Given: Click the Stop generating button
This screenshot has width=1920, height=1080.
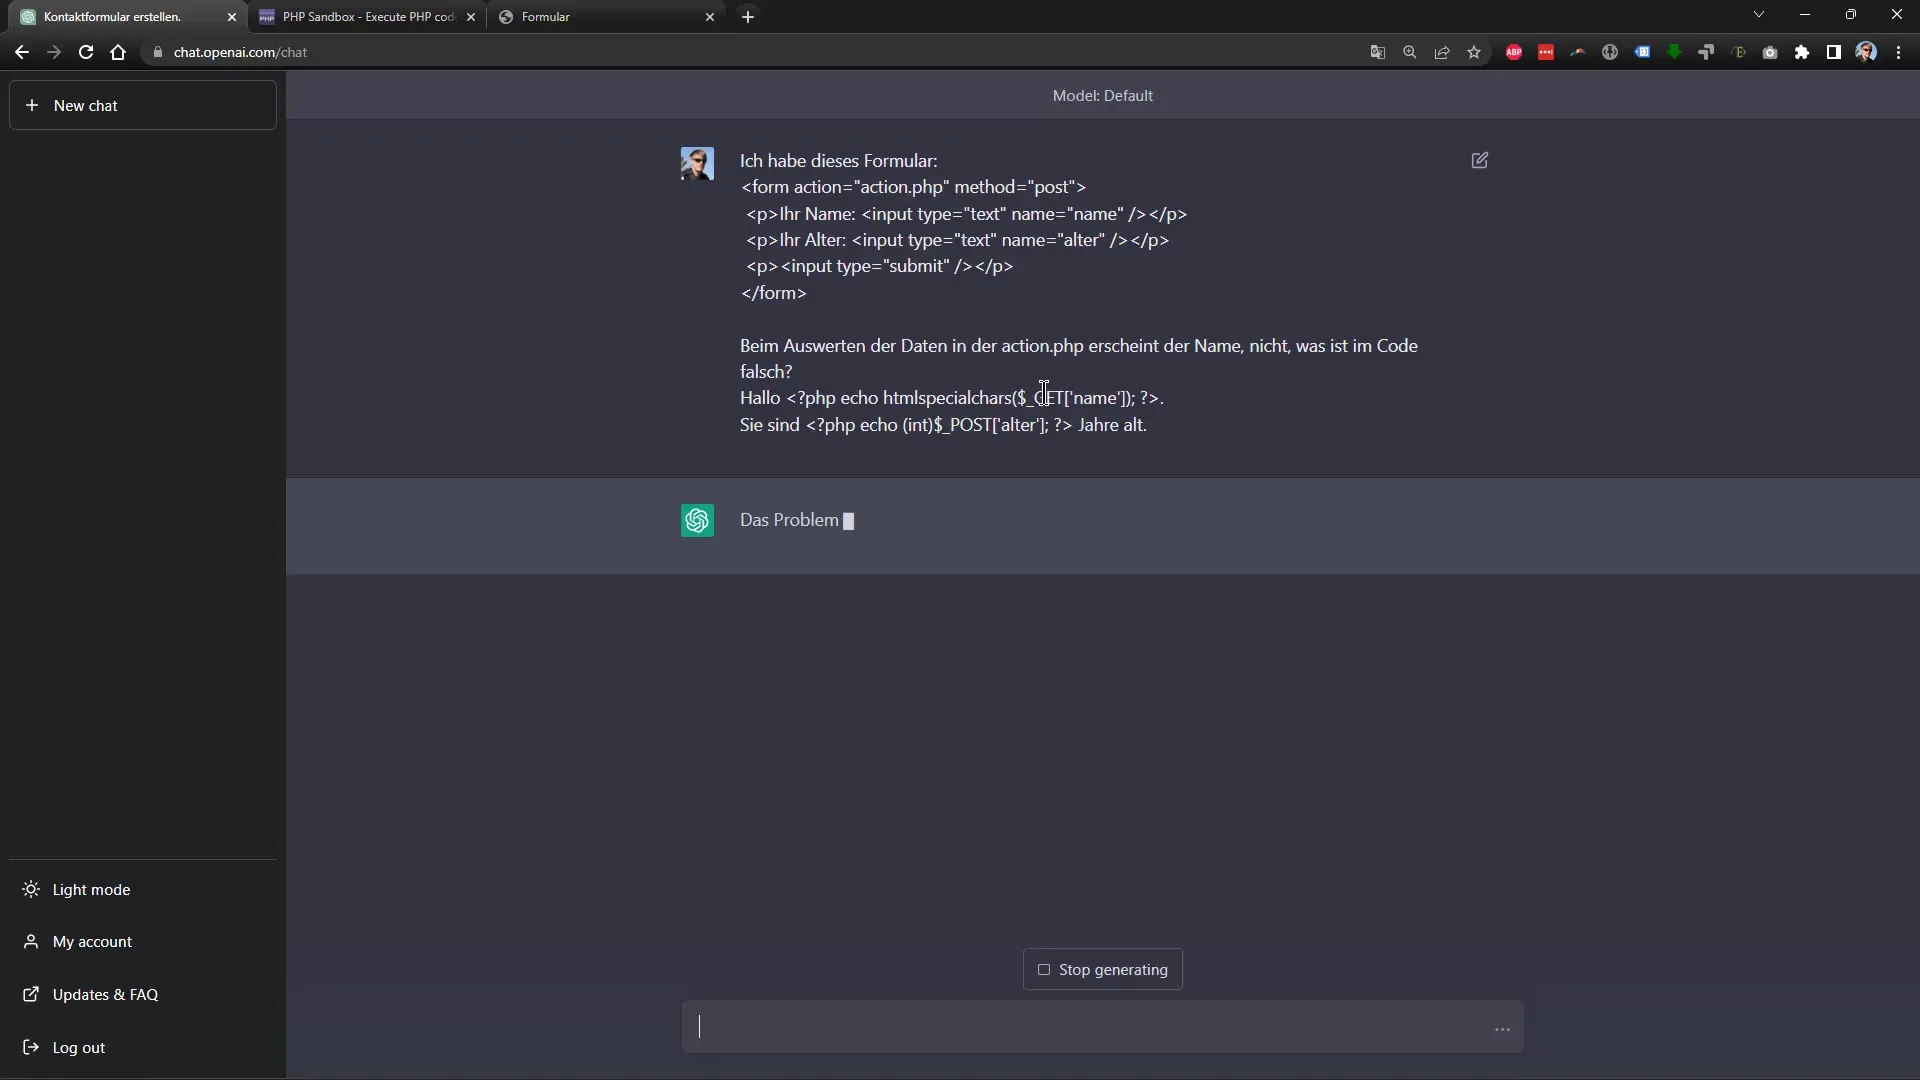Looking at the screenshot, I should 1104,969.
